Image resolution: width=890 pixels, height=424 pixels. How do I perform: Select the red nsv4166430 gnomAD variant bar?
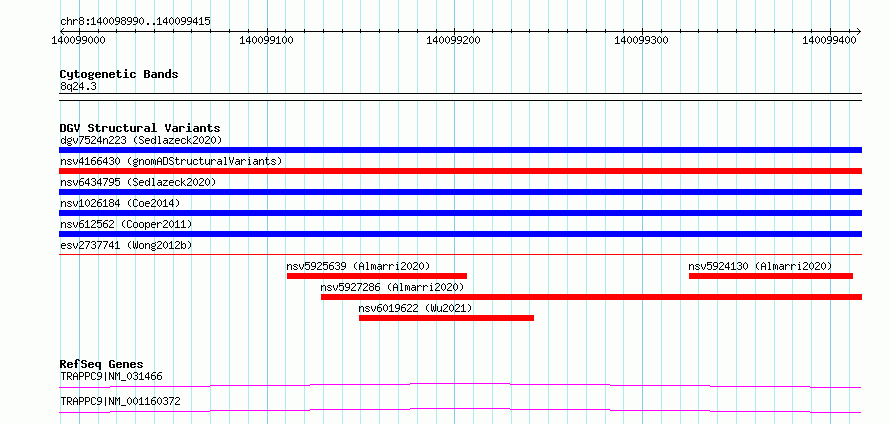click(460, 171)
